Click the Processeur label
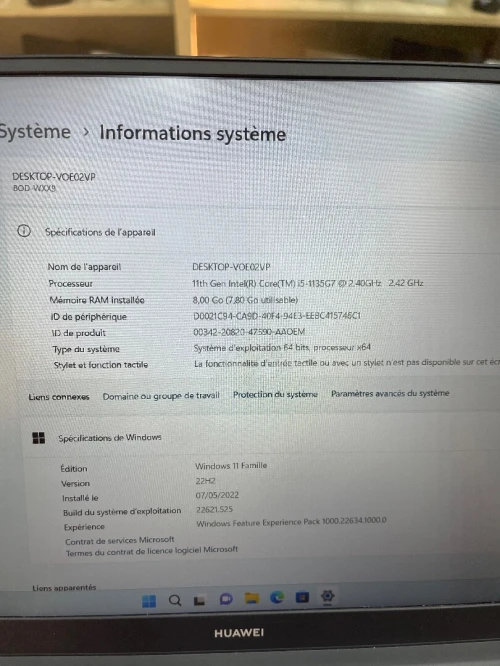 [71, 284]
